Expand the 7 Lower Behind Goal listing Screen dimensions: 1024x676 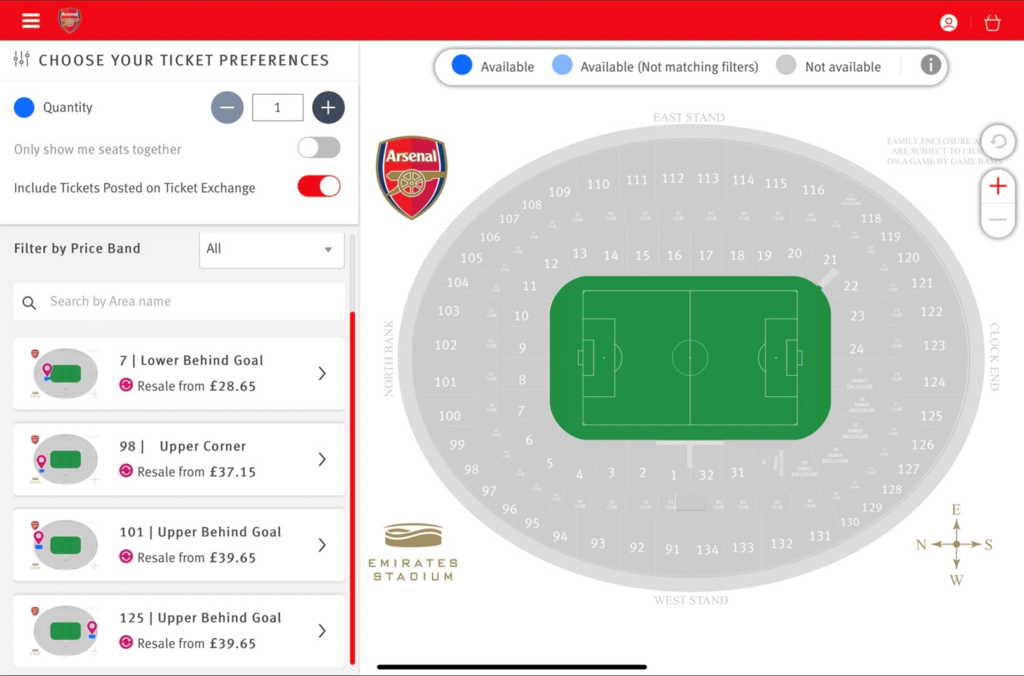(x=179, y=374)
